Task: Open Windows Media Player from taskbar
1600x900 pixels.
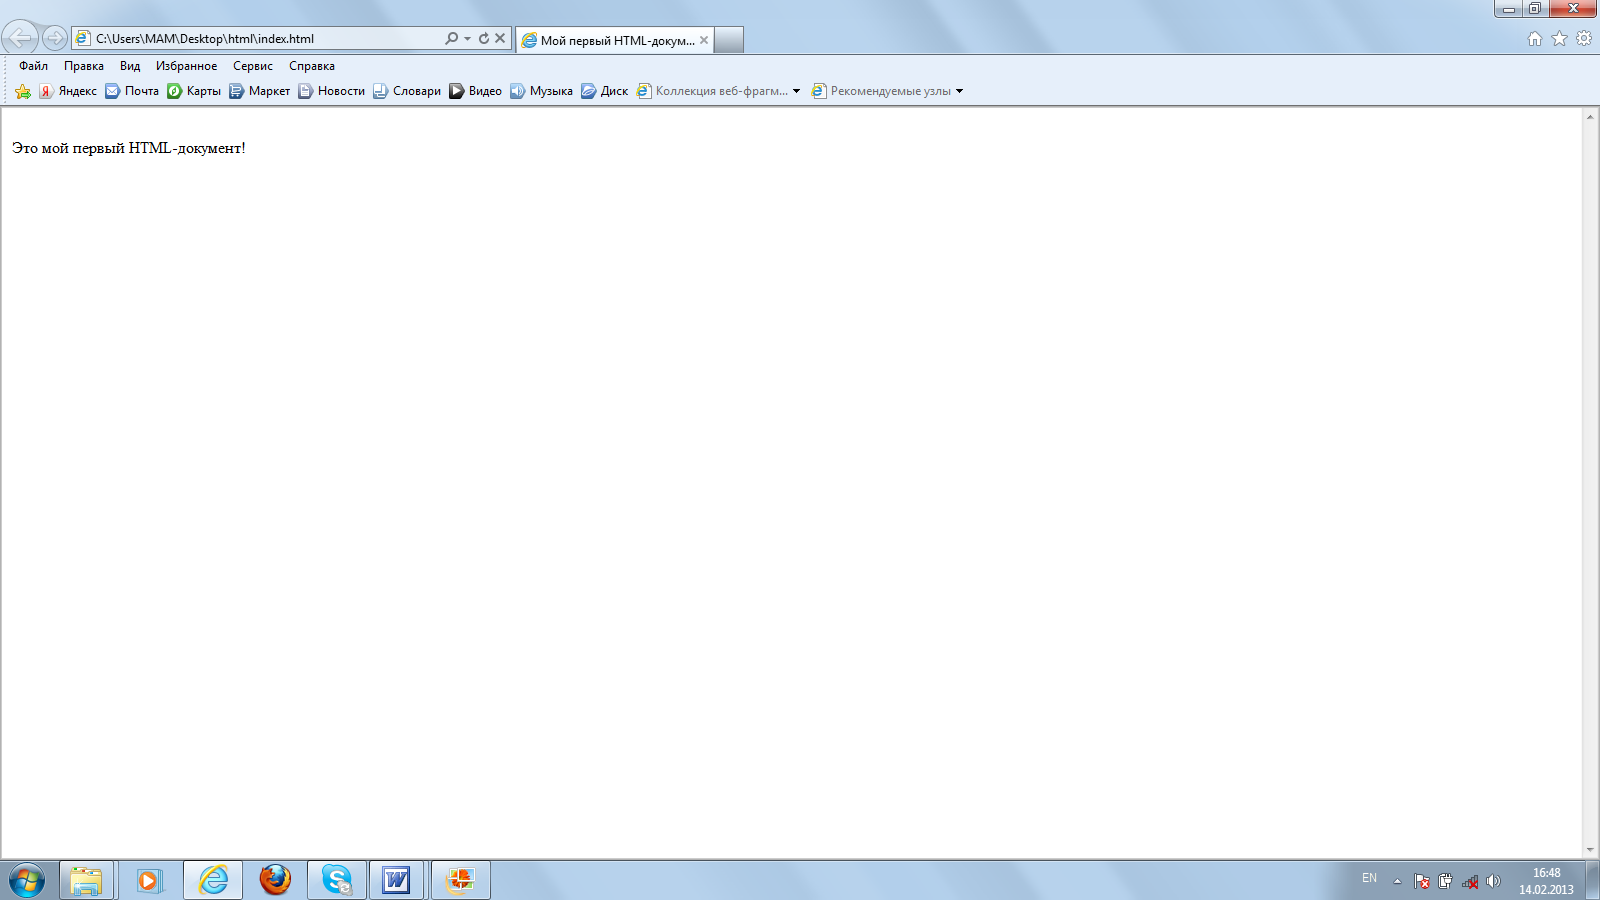Action: [149, 880]
